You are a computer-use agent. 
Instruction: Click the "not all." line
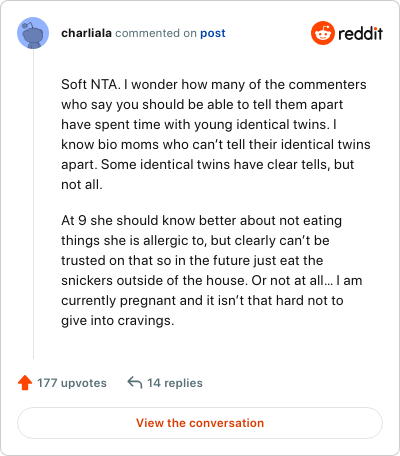(82, 184)
